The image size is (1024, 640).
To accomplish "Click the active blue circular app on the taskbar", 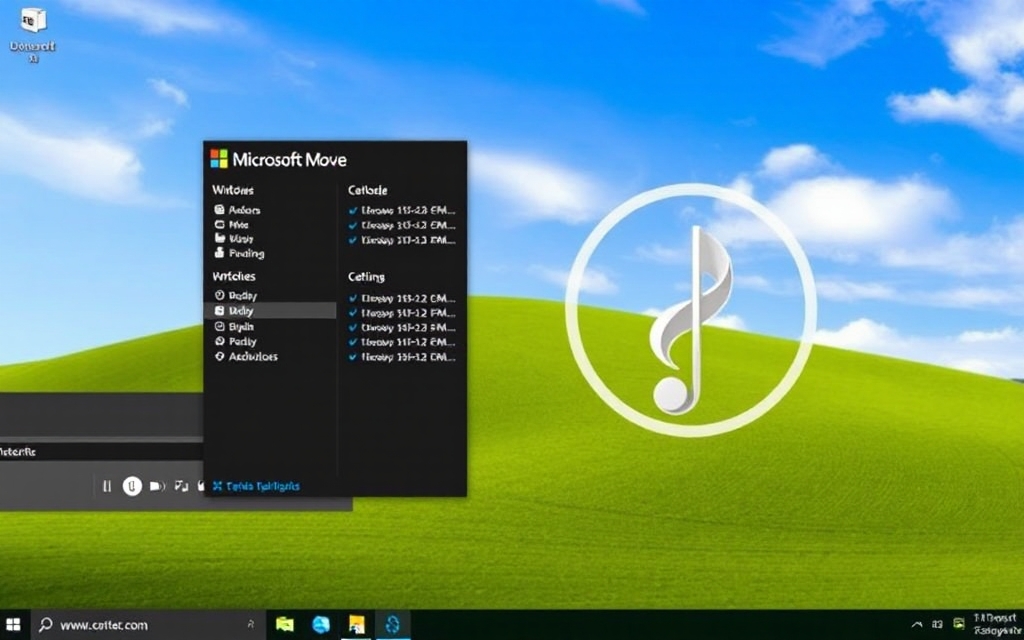I will pos(392,624).
